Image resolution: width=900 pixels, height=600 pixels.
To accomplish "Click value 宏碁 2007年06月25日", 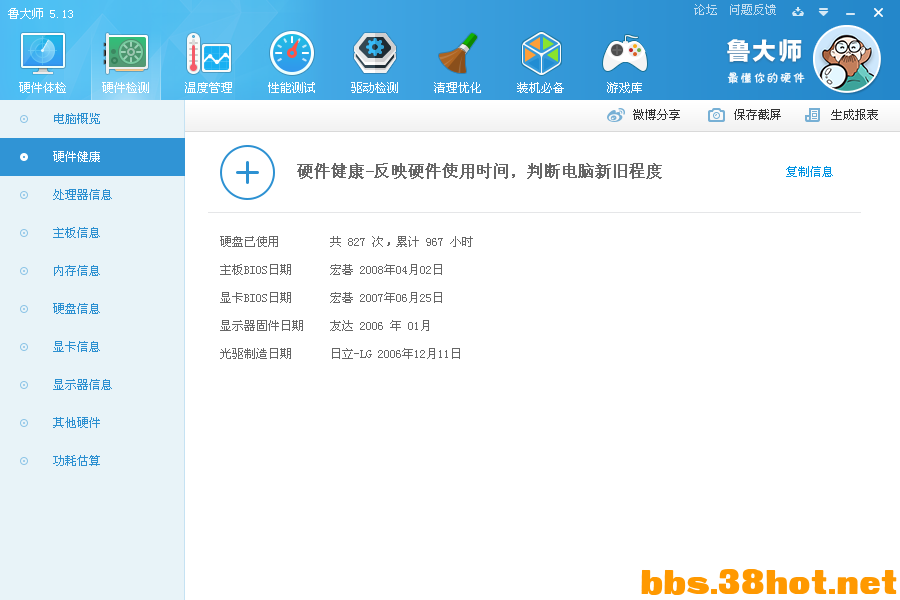I will (386, 298).
